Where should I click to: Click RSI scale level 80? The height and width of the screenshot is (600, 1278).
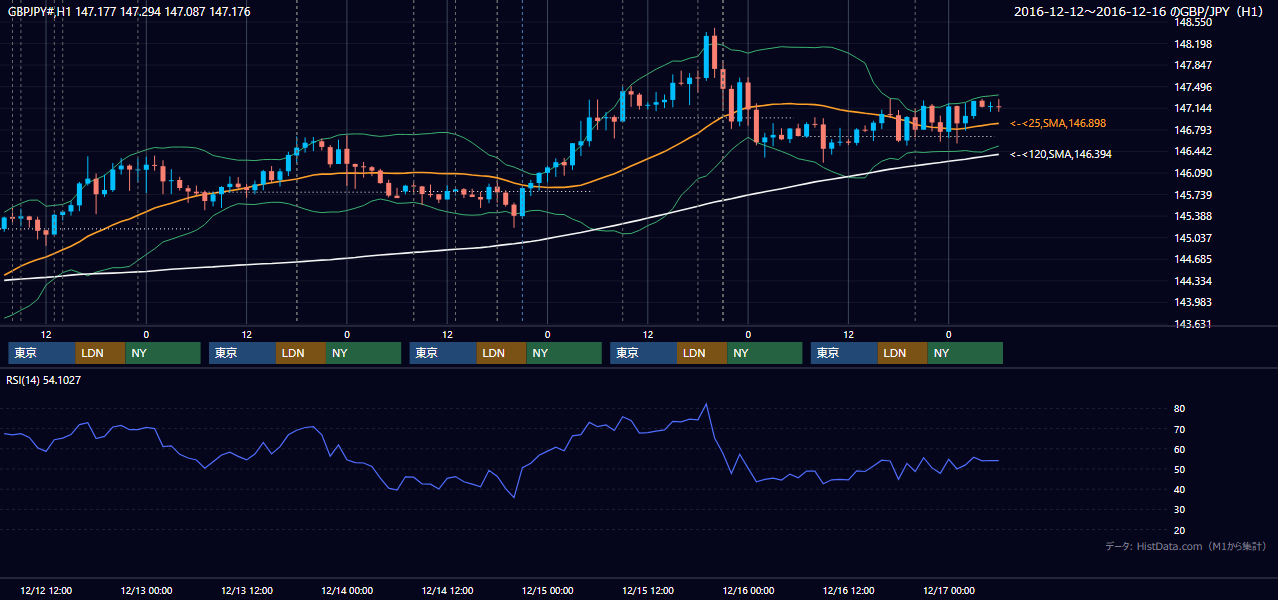tap(1180, 409)
